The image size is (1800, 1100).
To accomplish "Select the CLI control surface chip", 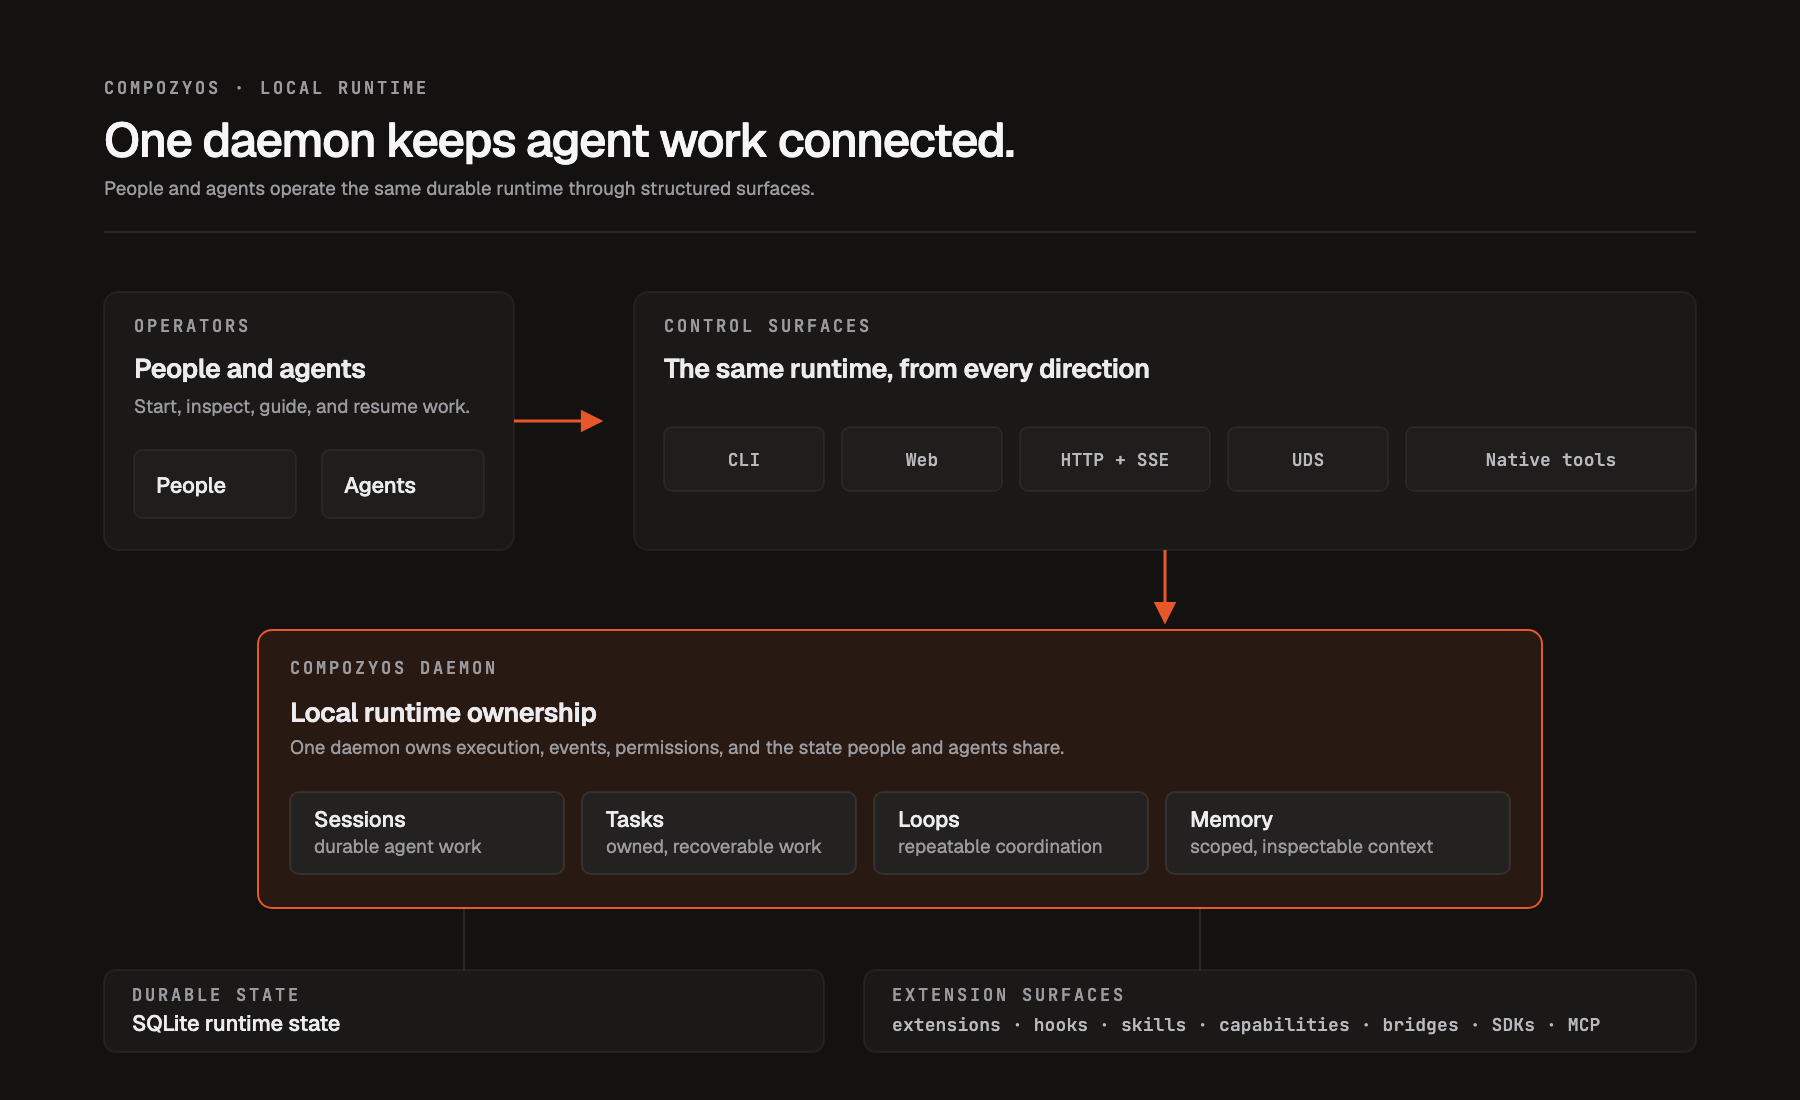I will 744,459.
